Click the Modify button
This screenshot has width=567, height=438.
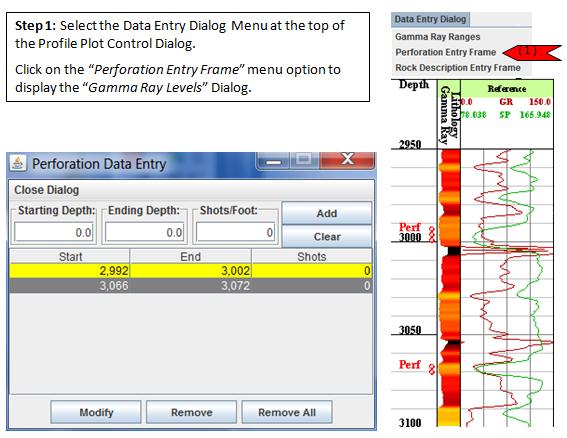[96, 412]
